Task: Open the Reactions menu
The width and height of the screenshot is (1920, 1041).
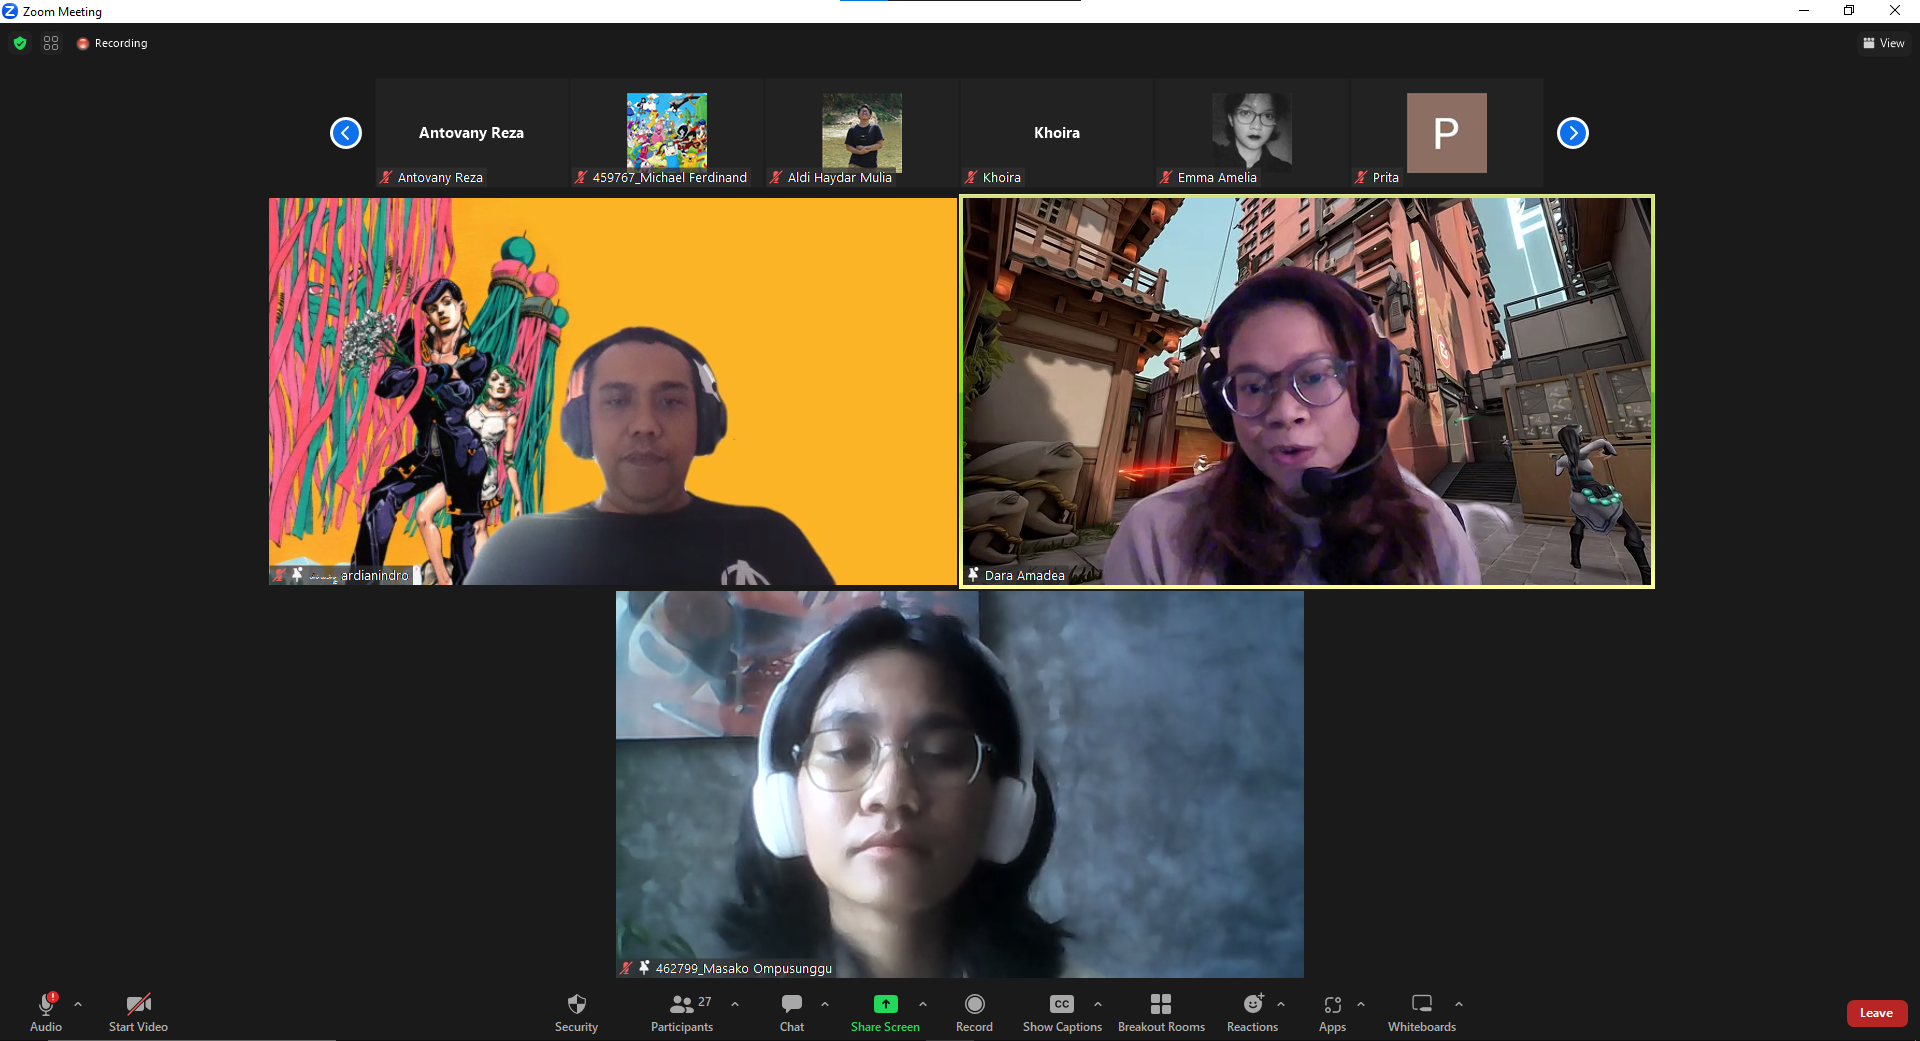Action: click(x=1252, y=1011)
